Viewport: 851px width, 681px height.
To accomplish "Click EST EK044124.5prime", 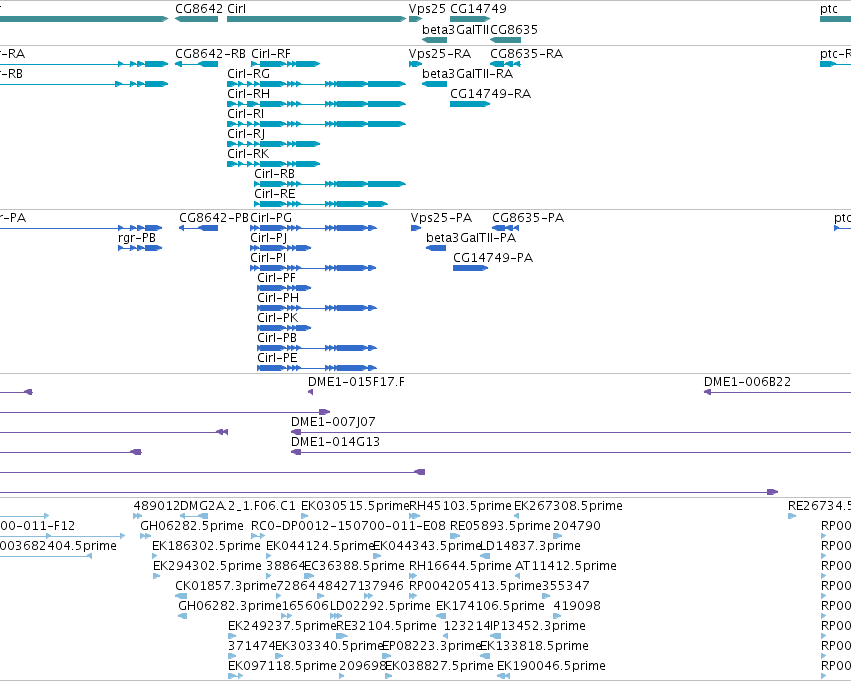I will (269, 556).
